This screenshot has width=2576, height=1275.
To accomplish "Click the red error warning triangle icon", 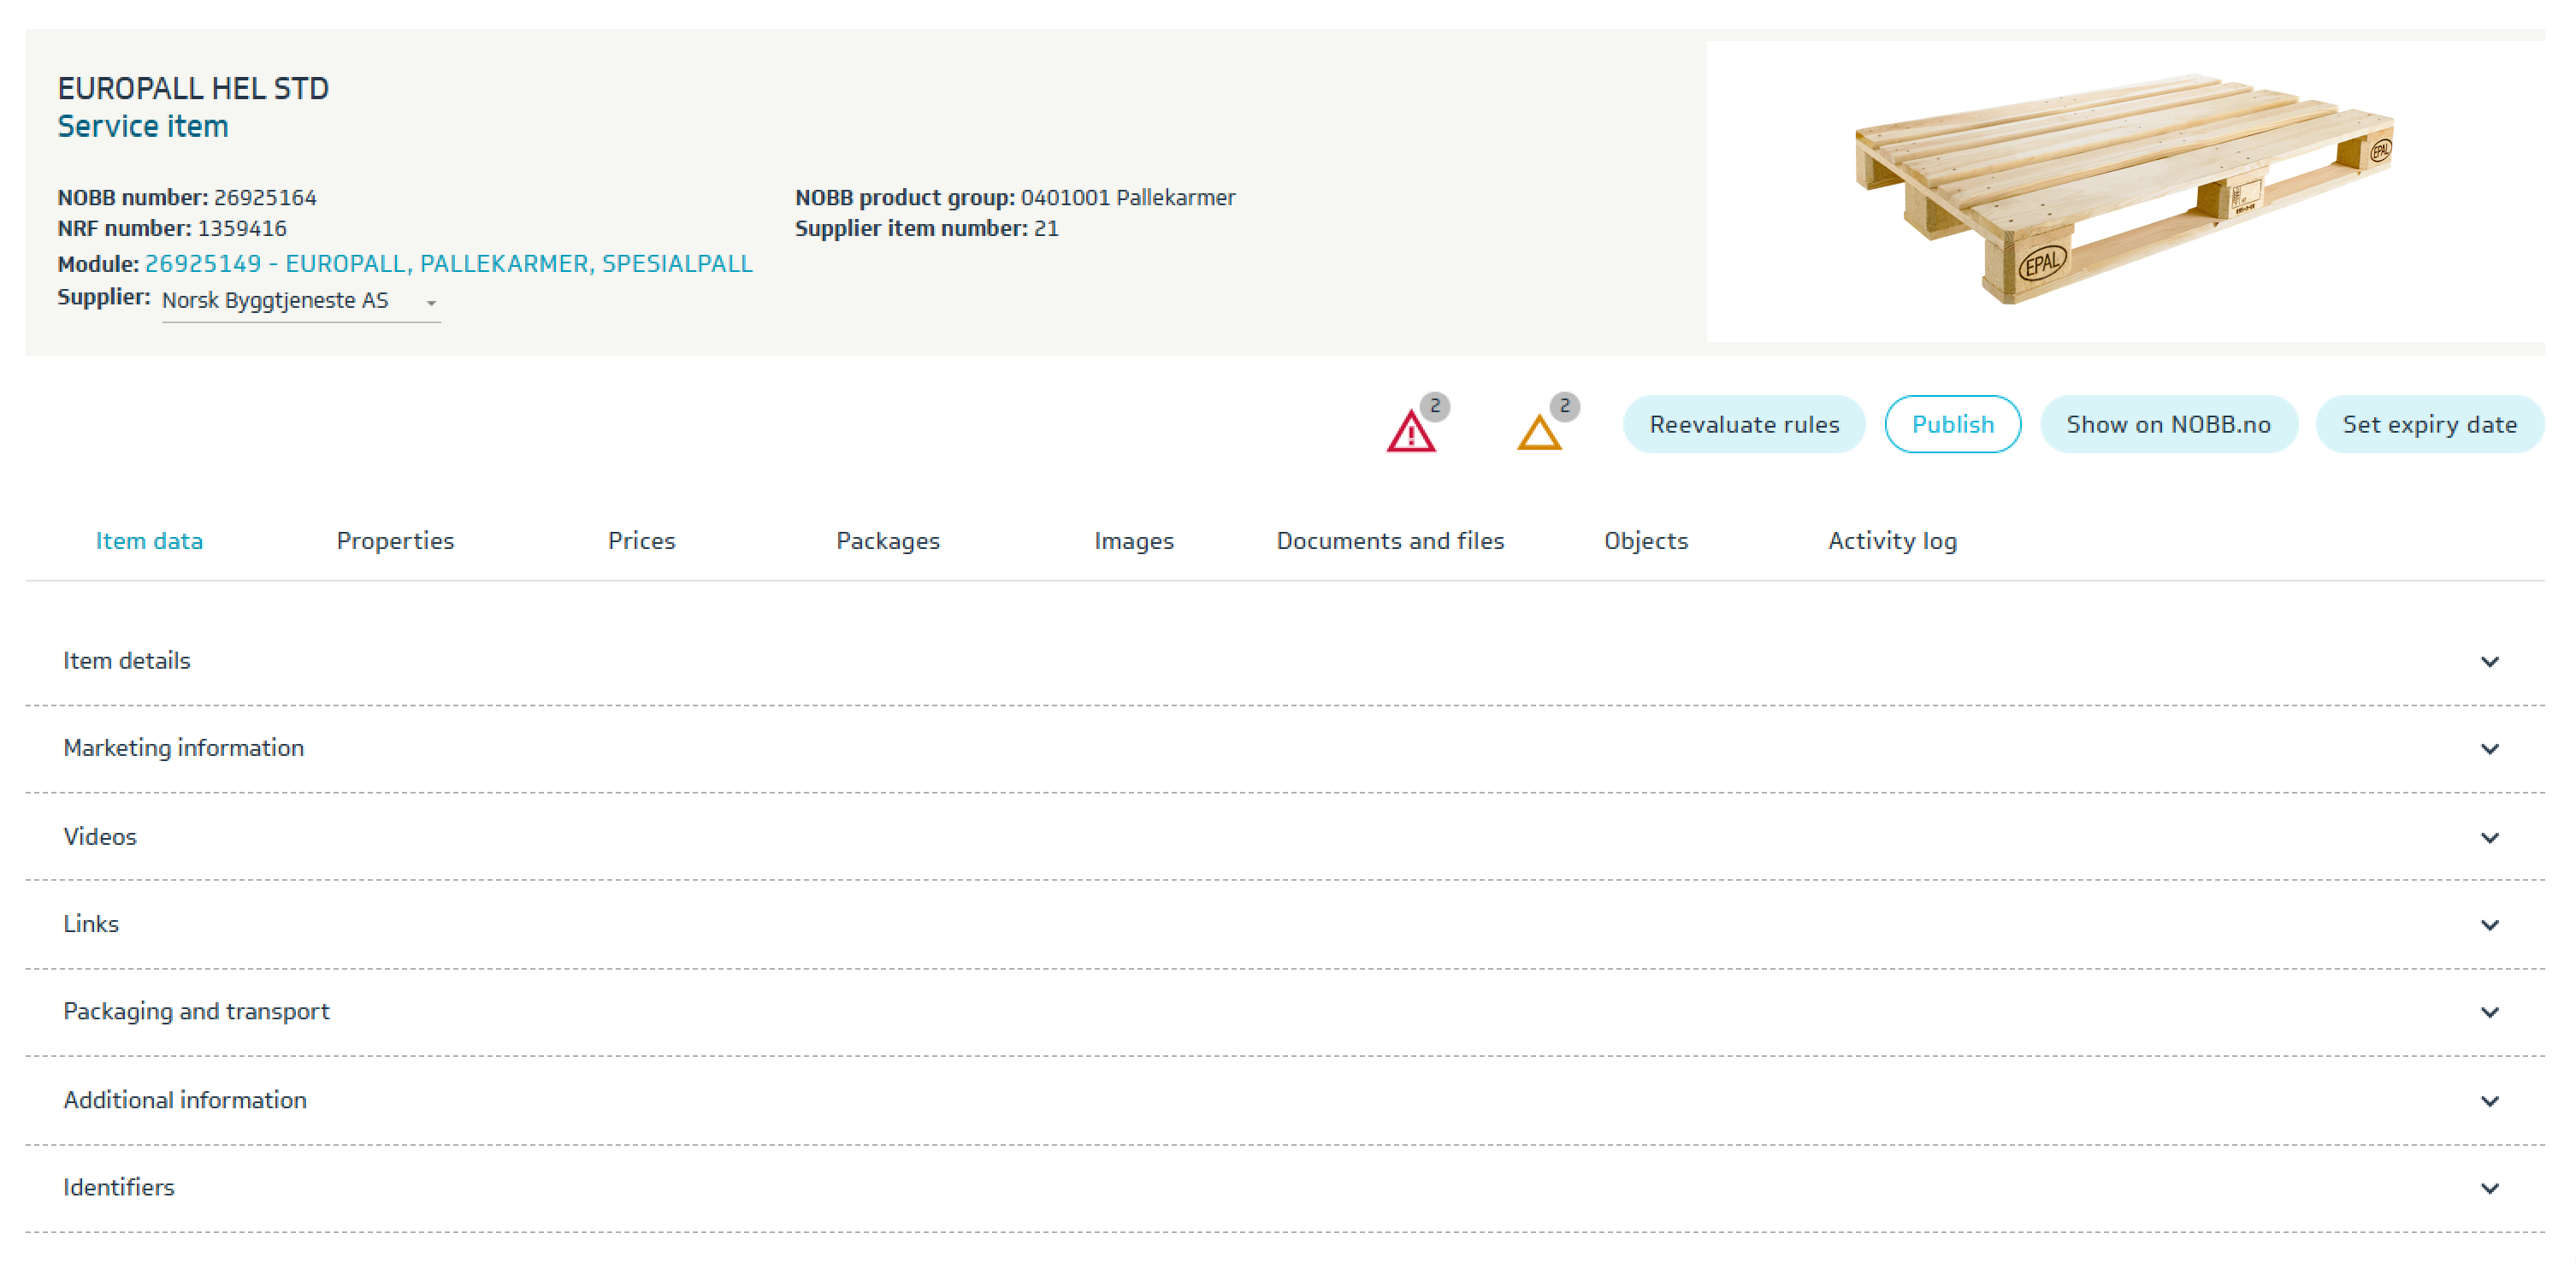I will (x=1411, y=432).
